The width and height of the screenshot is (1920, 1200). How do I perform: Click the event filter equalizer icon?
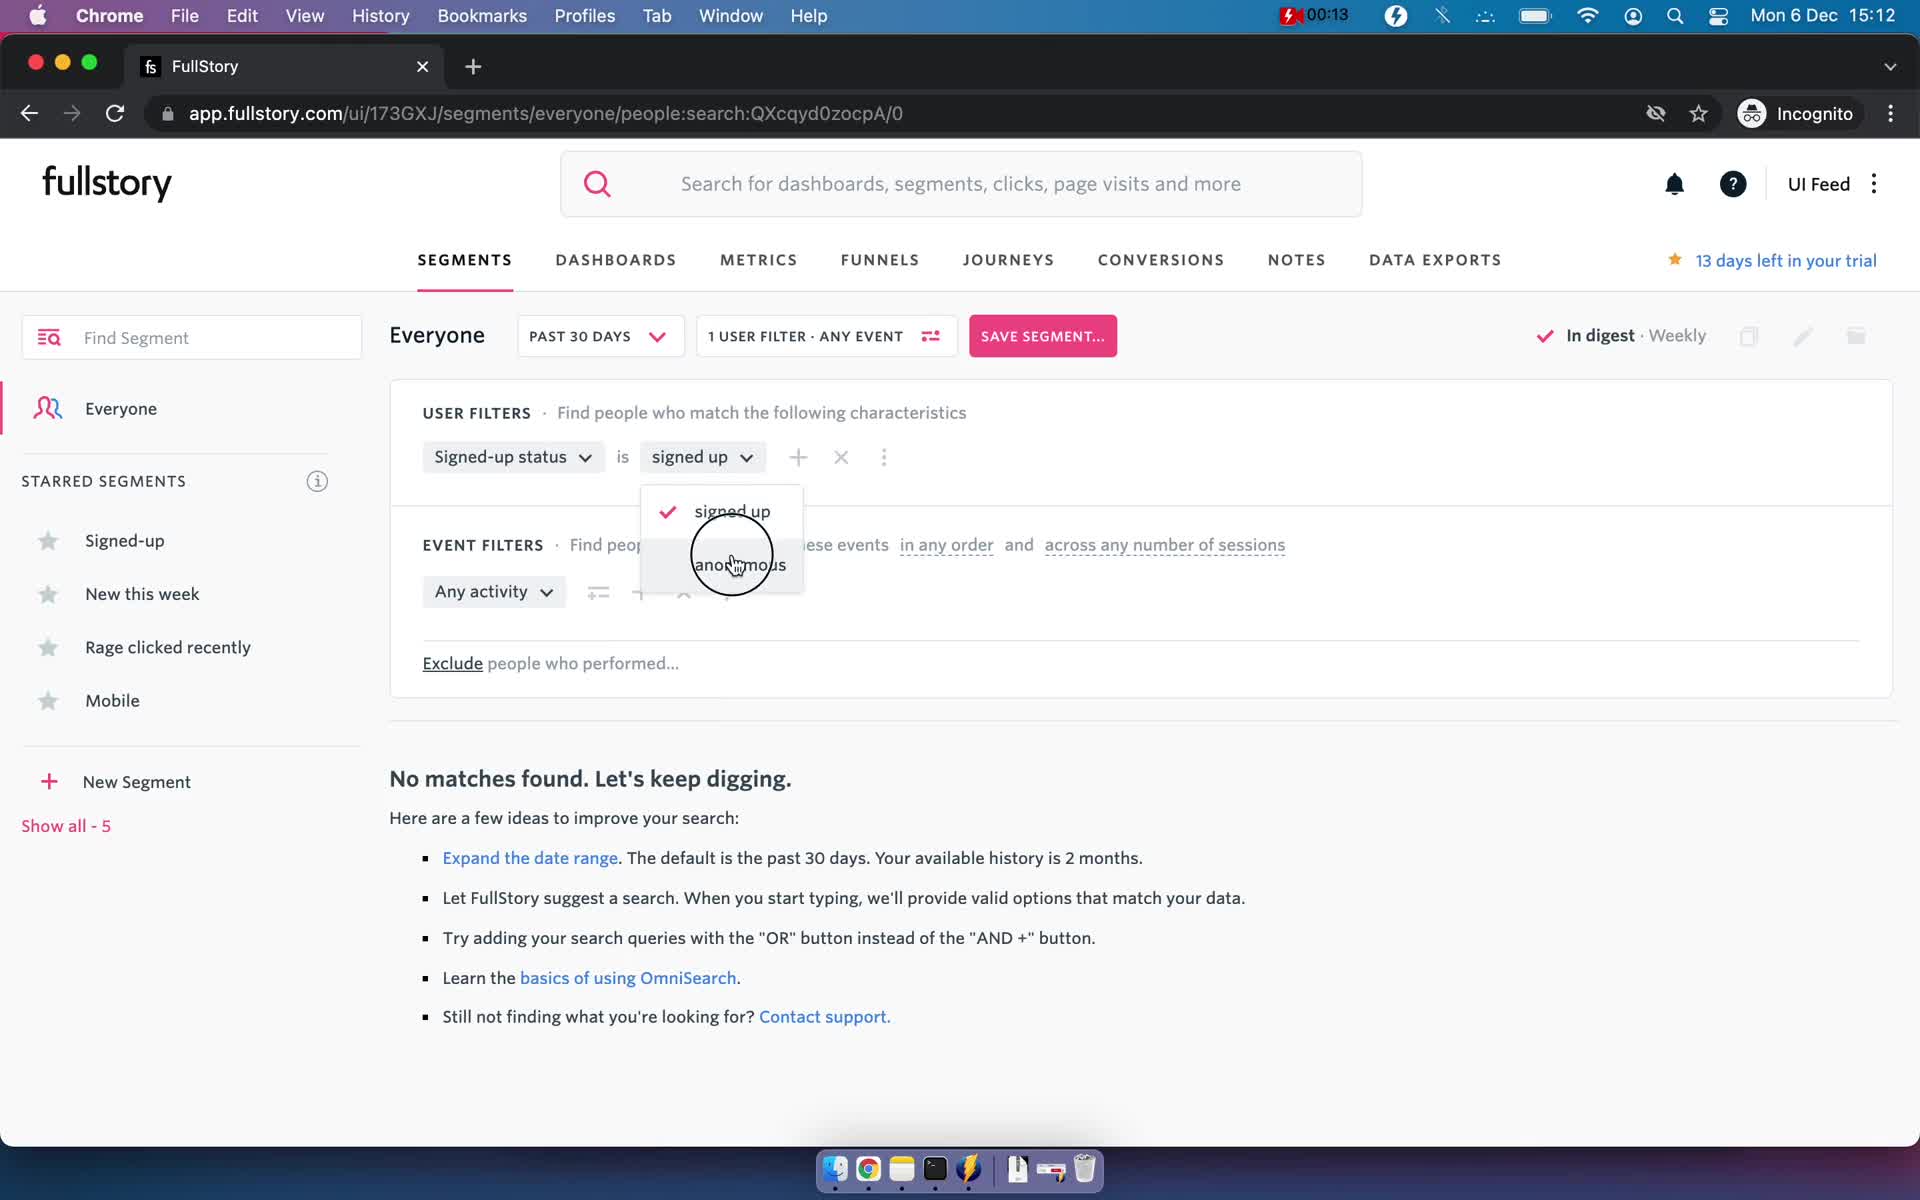pos(597,590)
